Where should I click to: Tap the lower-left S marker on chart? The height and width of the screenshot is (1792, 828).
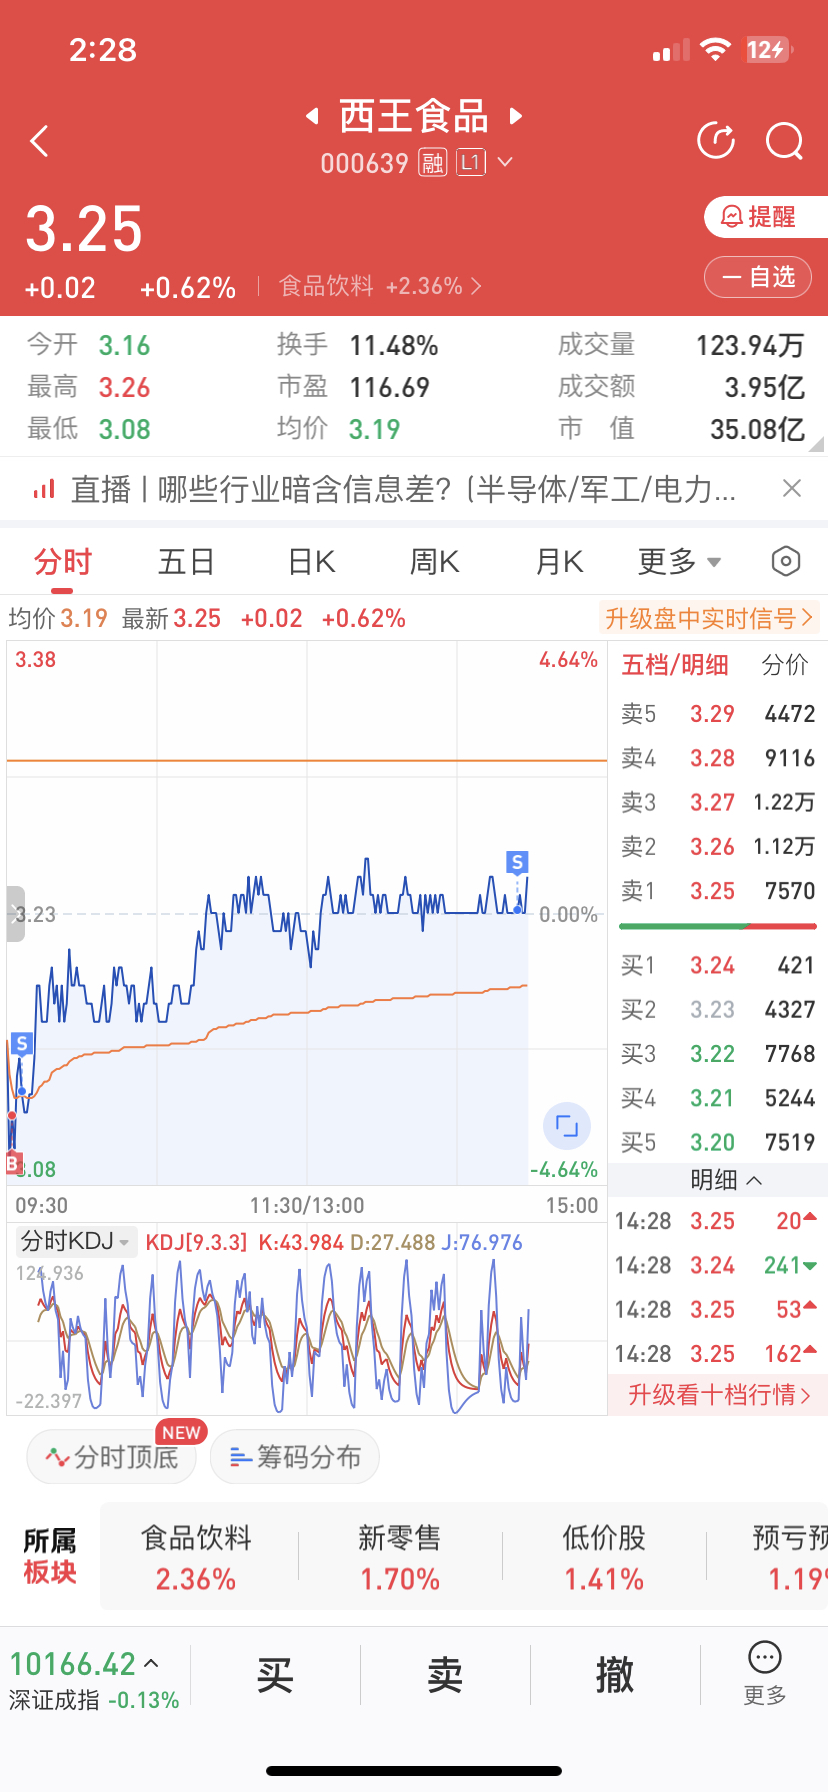pos(22,1044)
